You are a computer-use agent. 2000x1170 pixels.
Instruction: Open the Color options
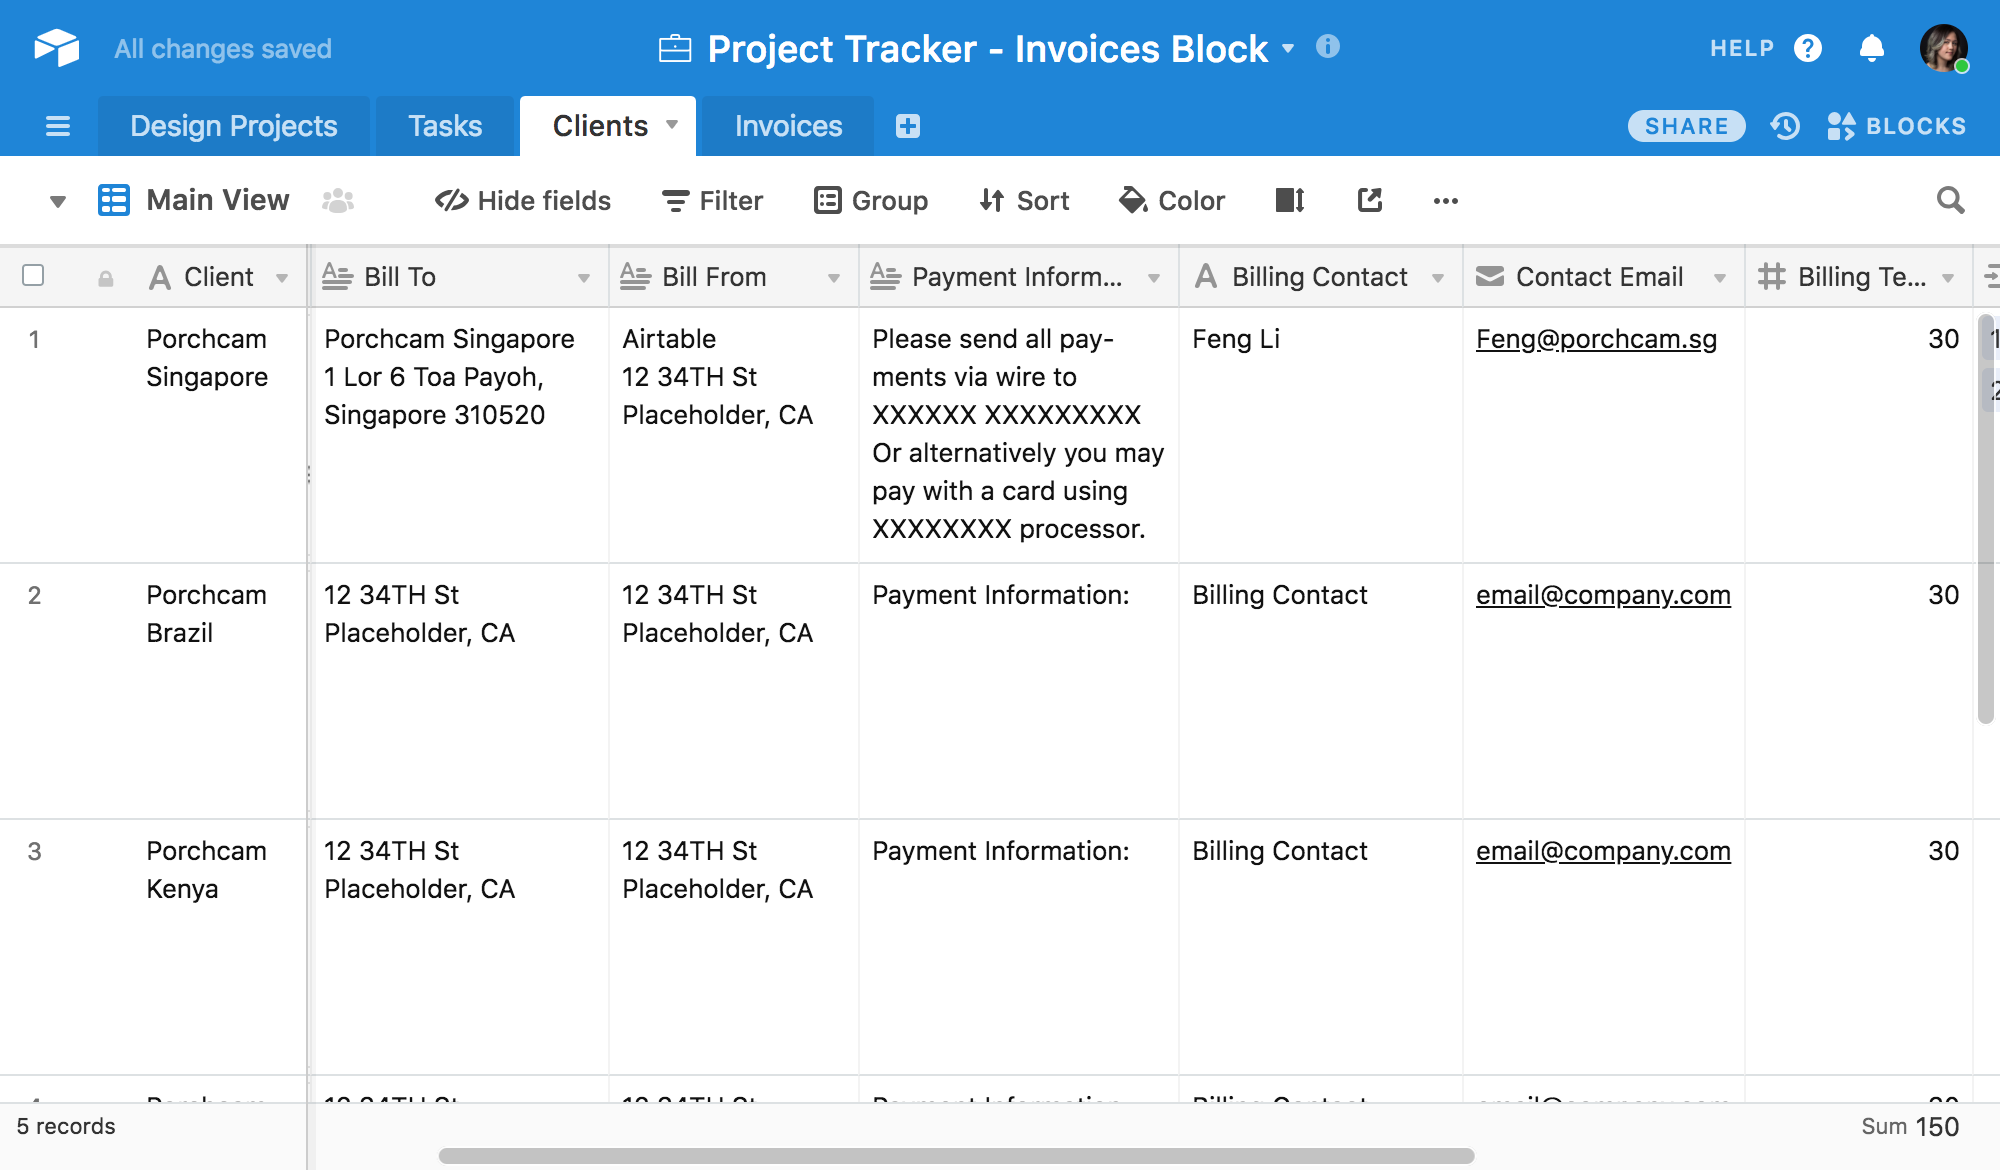[1171, 201]
